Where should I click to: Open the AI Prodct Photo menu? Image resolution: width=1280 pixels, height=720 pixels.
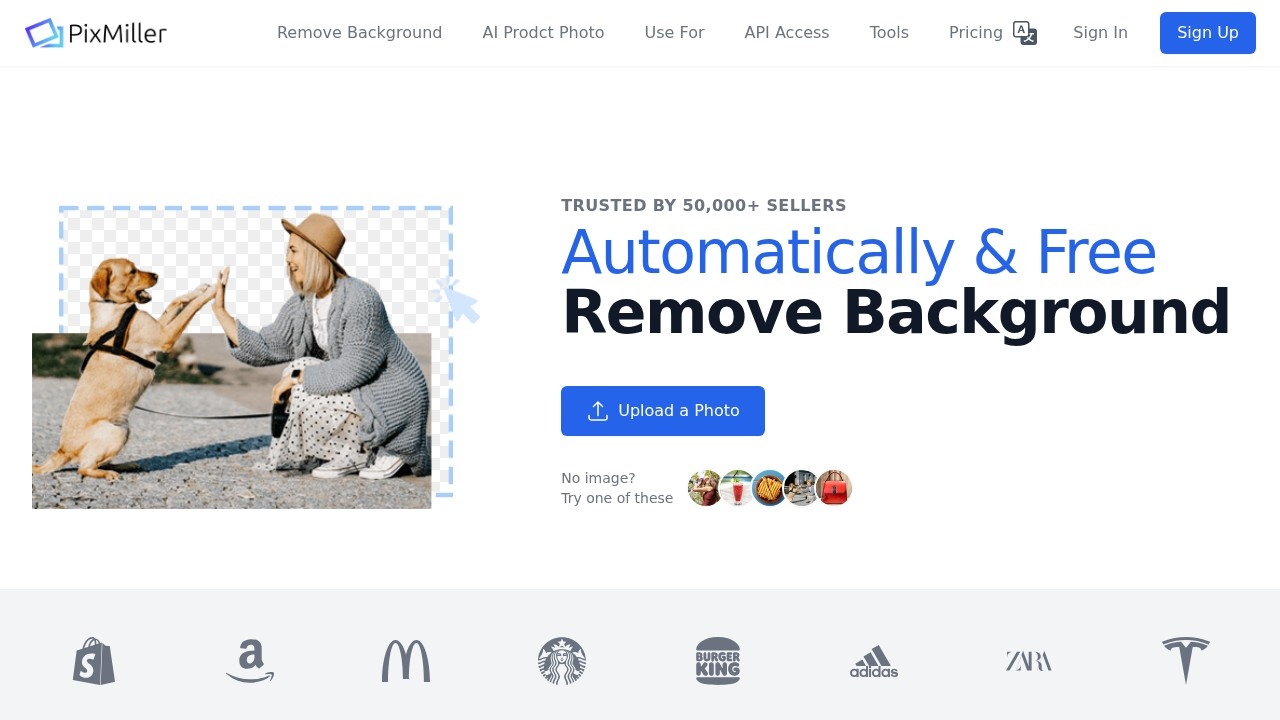point(543,33)
